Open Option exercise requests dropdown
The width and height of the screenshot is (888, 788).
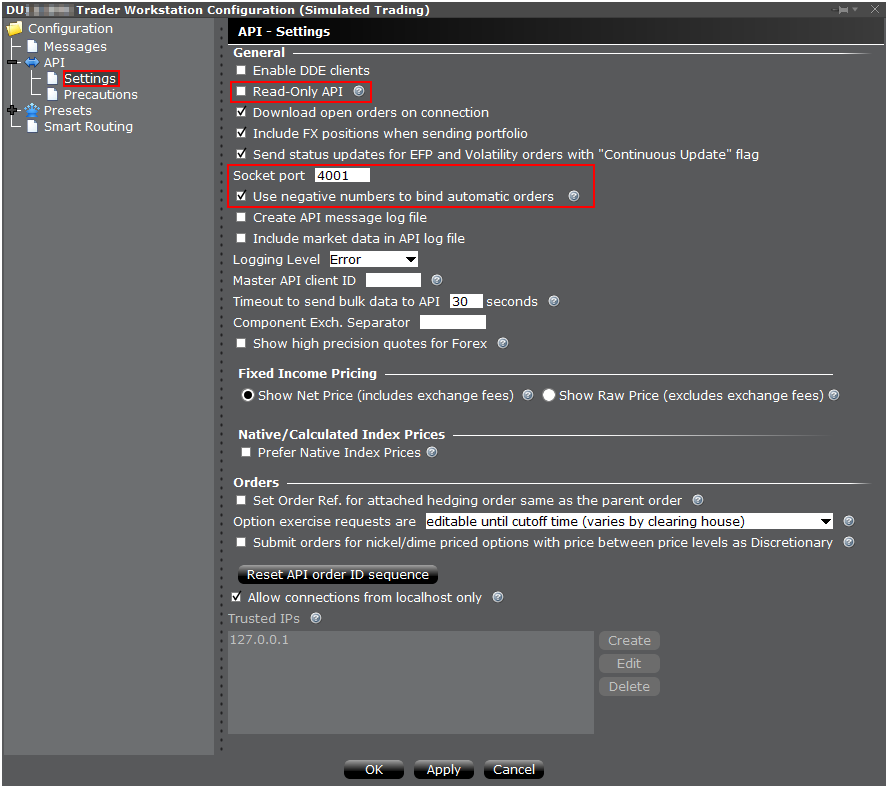[x=628, y=522]
